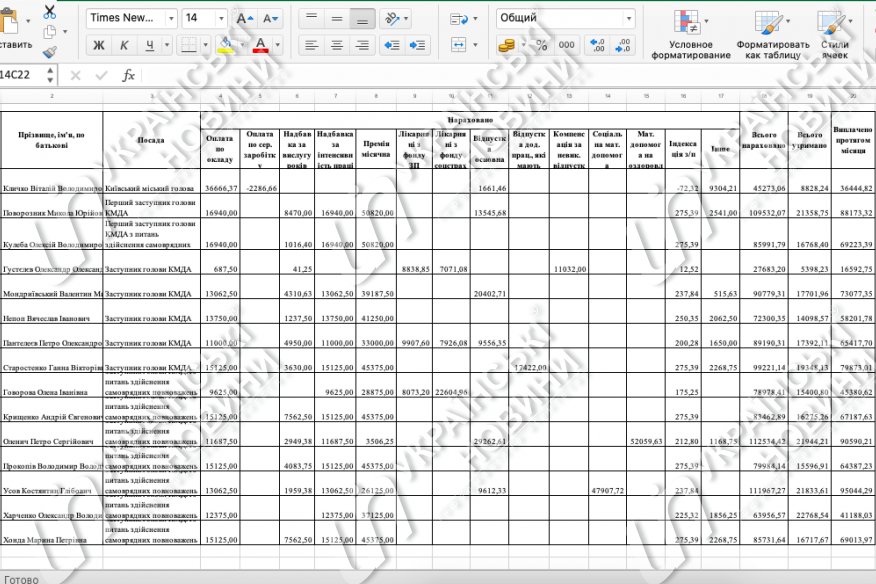Toggle Italic formatting (К)
Image resolution: width=876 pixels, height=584 pixels.
(x=124, y=45)
